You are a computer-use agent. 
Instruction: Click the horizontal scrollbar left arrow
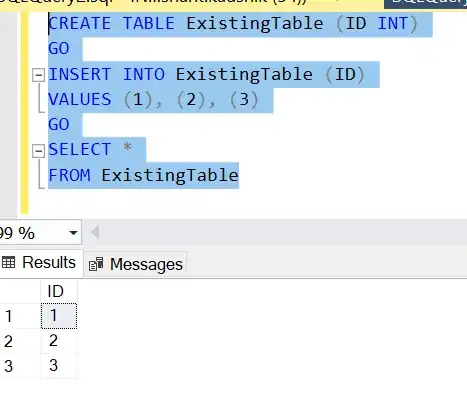tap(96, 232)
